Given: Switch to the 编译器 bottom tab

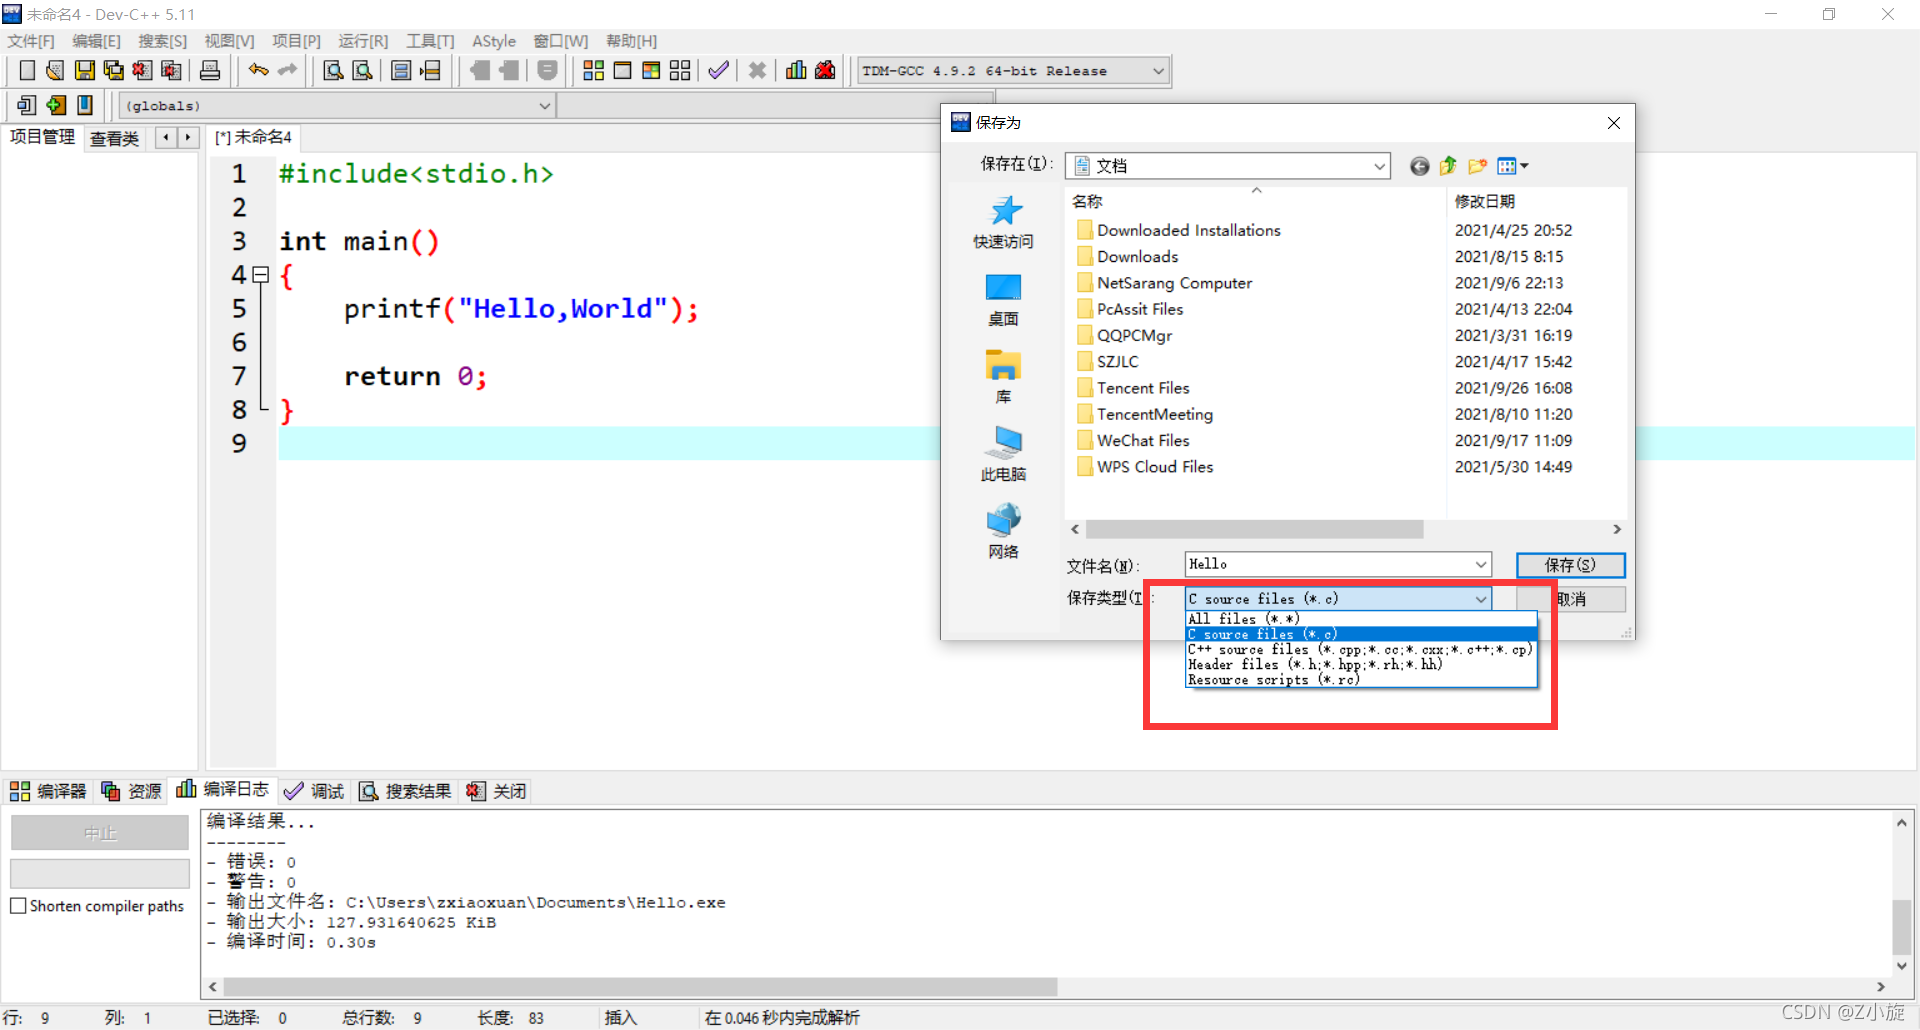Looking at the screenshot, I should [49, 791].
